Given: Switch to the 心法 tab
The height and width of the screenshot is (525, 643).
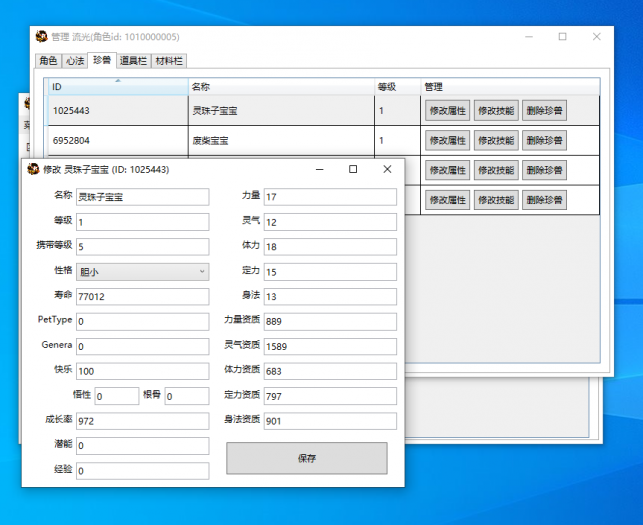Looking at the screenshot, I should pos(75,61).
